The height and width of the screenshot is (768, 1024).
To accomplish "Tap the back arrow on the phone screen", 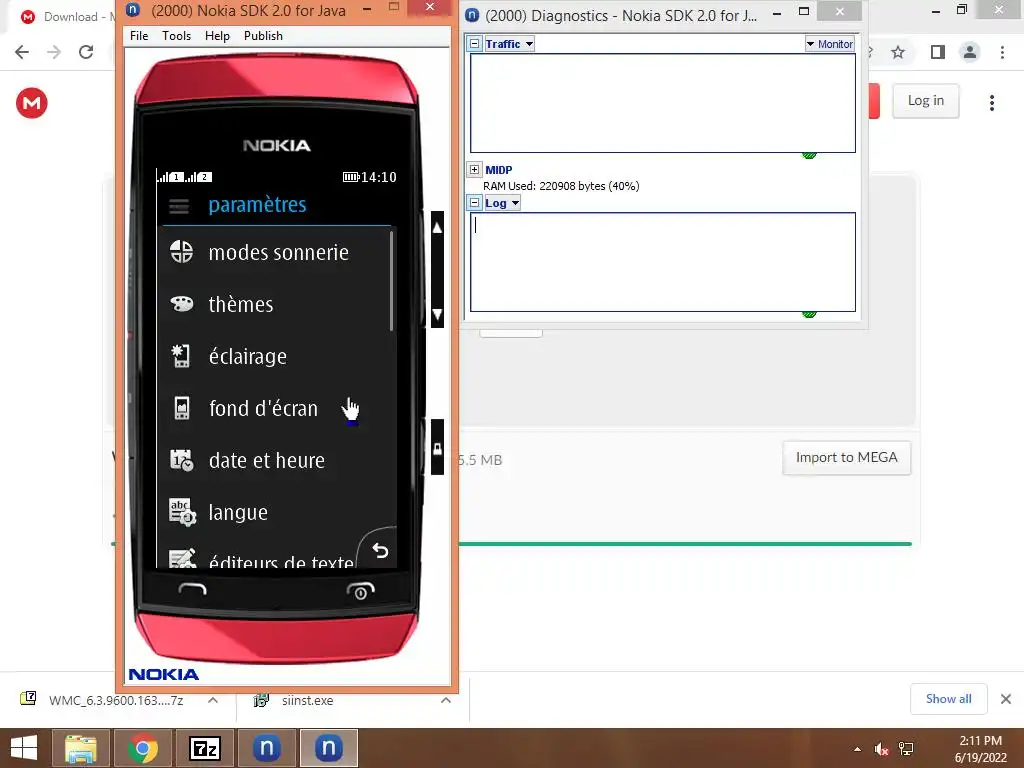I will [x=380, y=551].
